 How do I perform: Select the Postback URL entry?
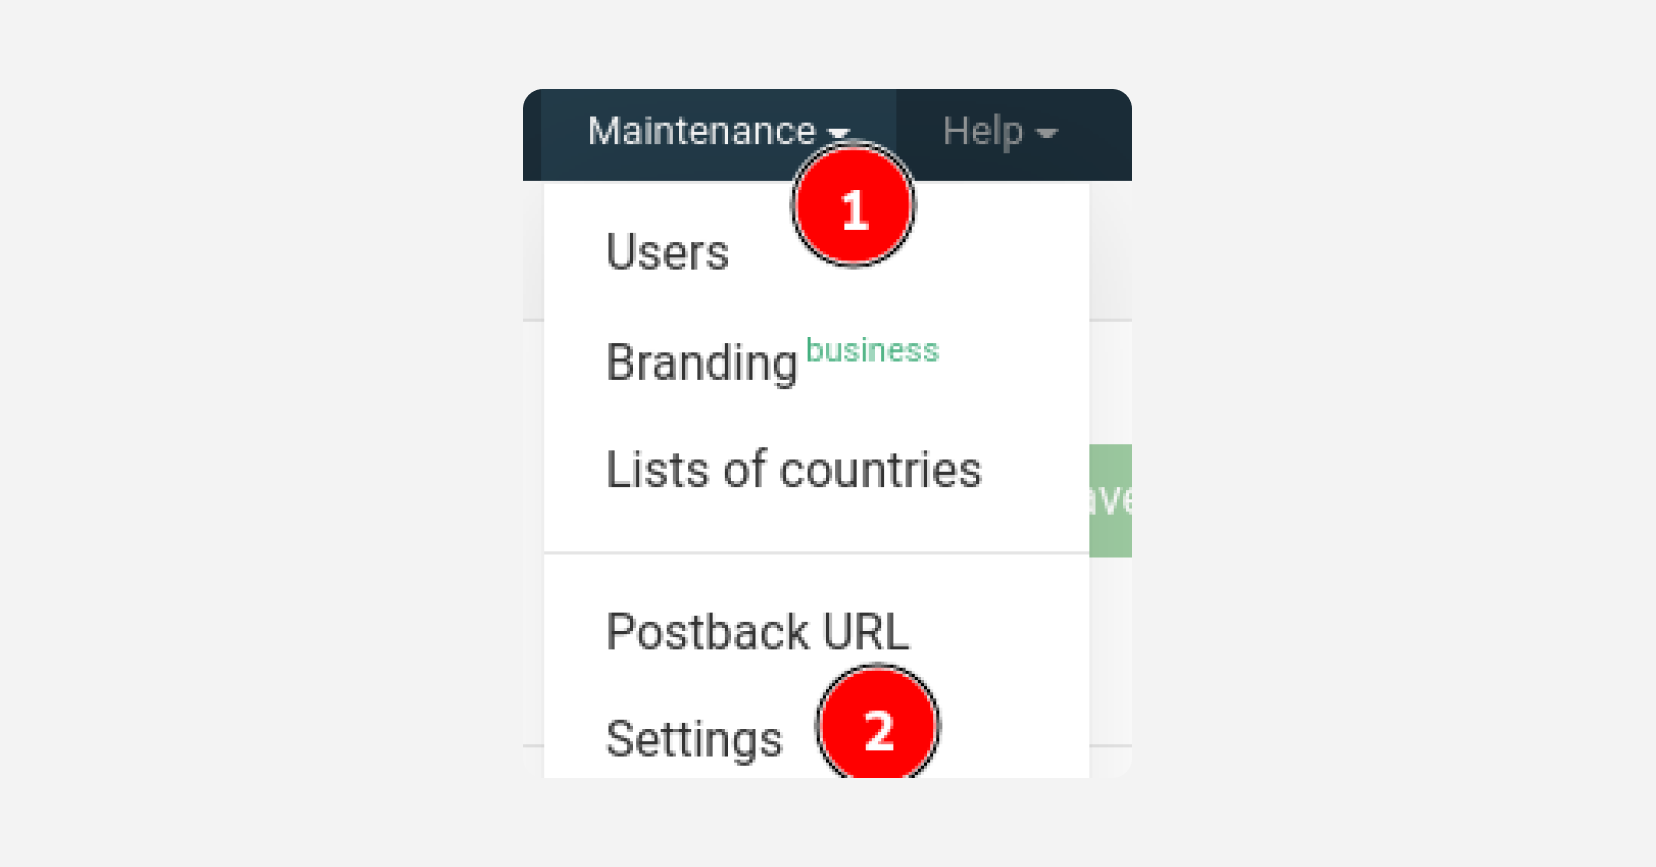pyautogui.click(x=758, y=632)
